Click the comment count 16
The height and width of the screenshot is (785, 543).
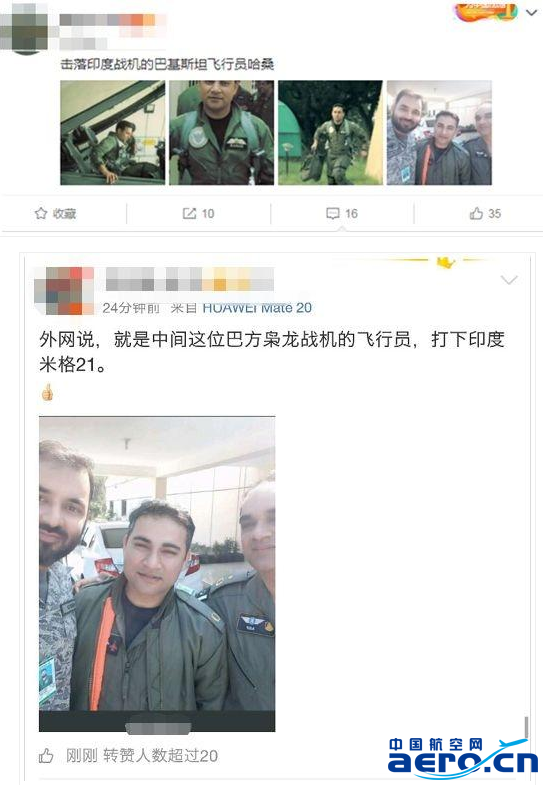351,214
